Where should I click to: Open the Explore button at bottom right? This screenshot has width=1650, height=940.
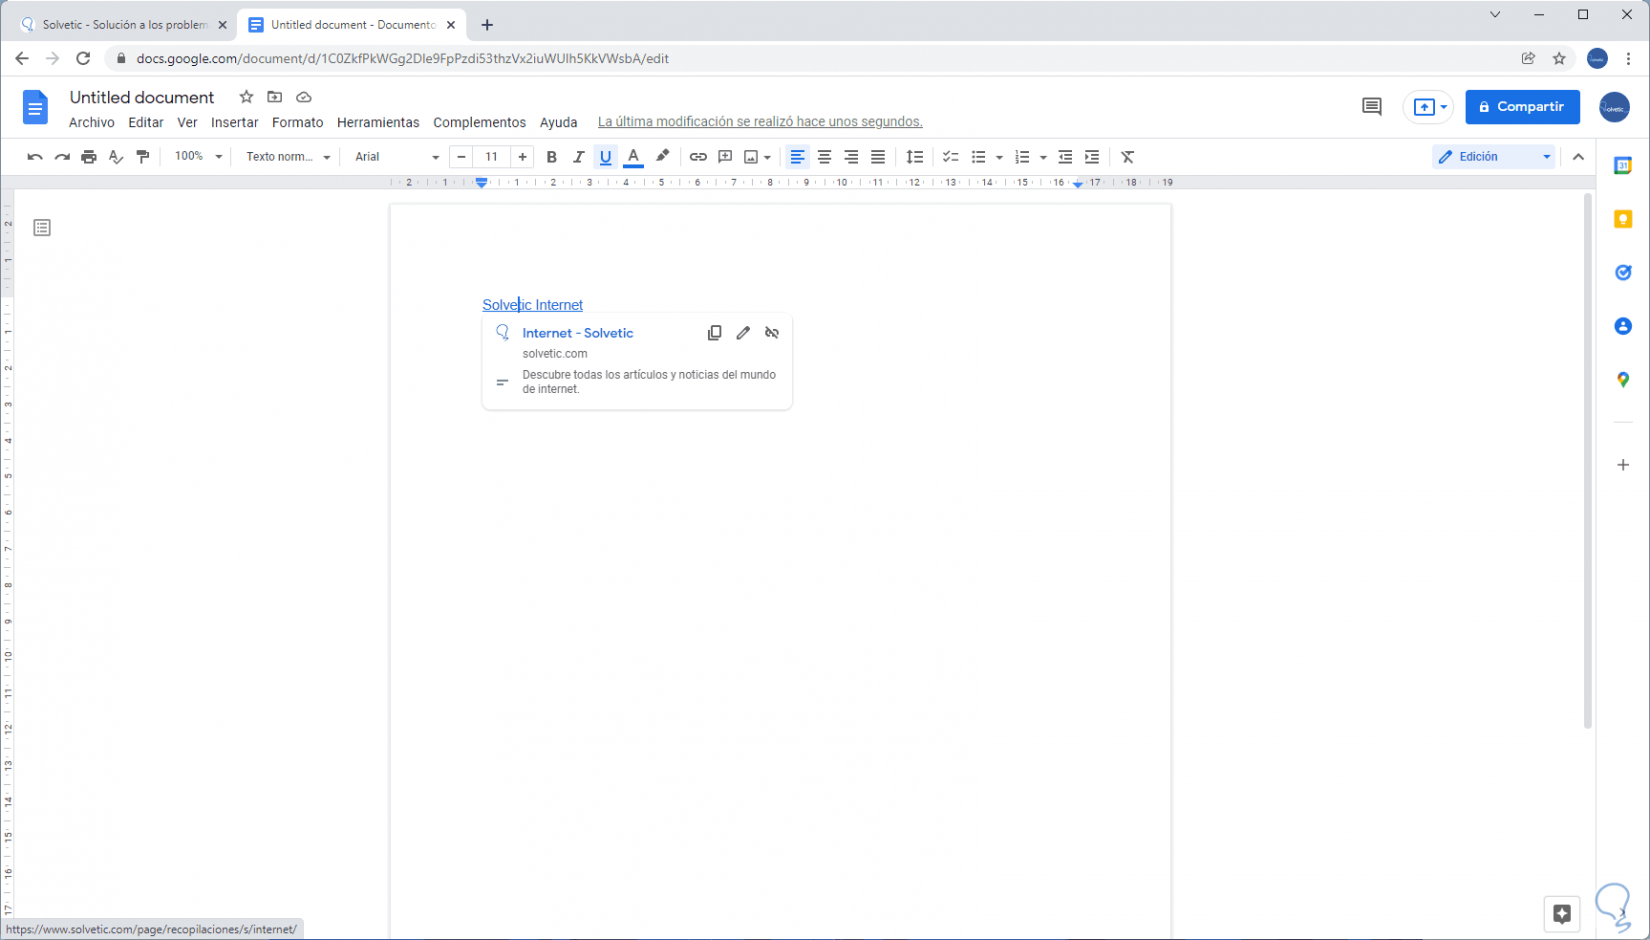(x=1562, y=913)
